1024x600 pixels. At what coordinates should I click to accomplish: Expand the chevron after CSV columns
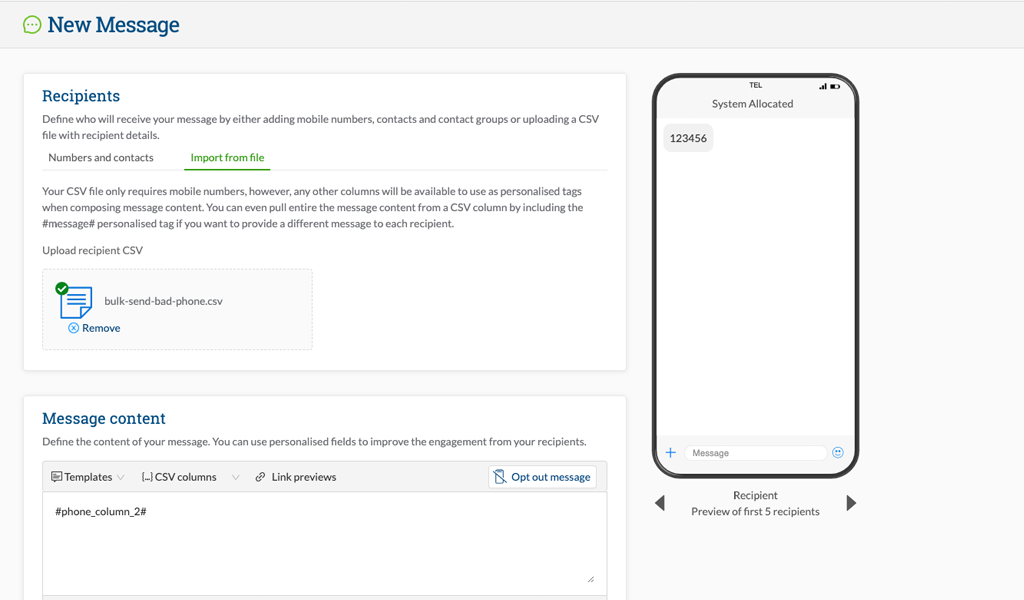pyautogui.click(x=236, y=477)
